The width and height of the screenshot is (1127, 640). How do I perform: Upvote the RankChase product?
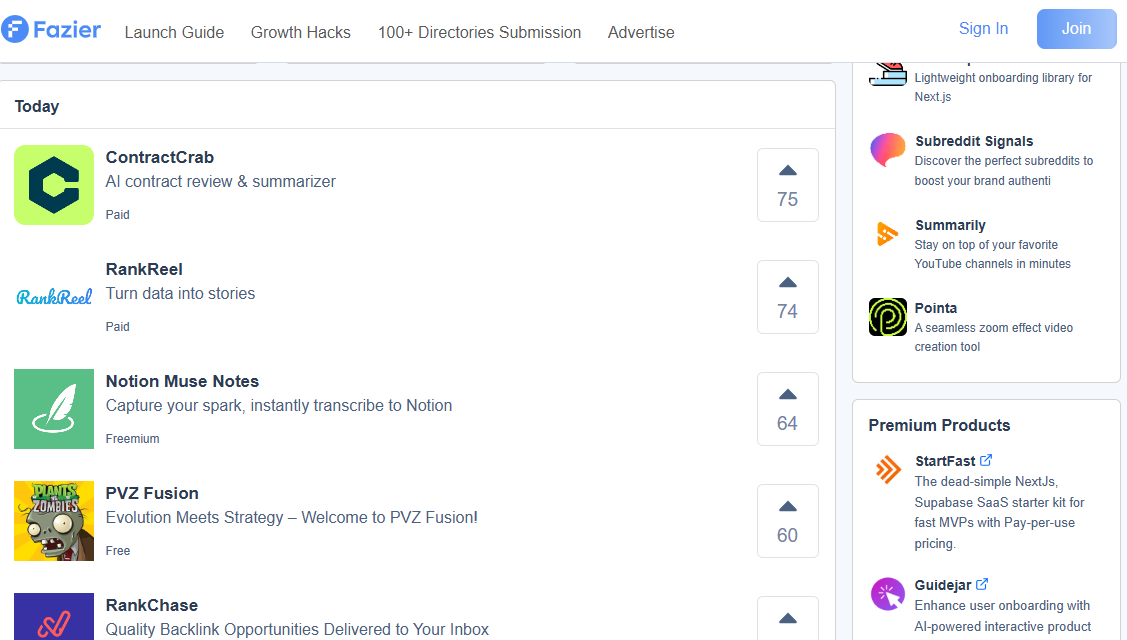pyautogui.click(x=788, y=618)
